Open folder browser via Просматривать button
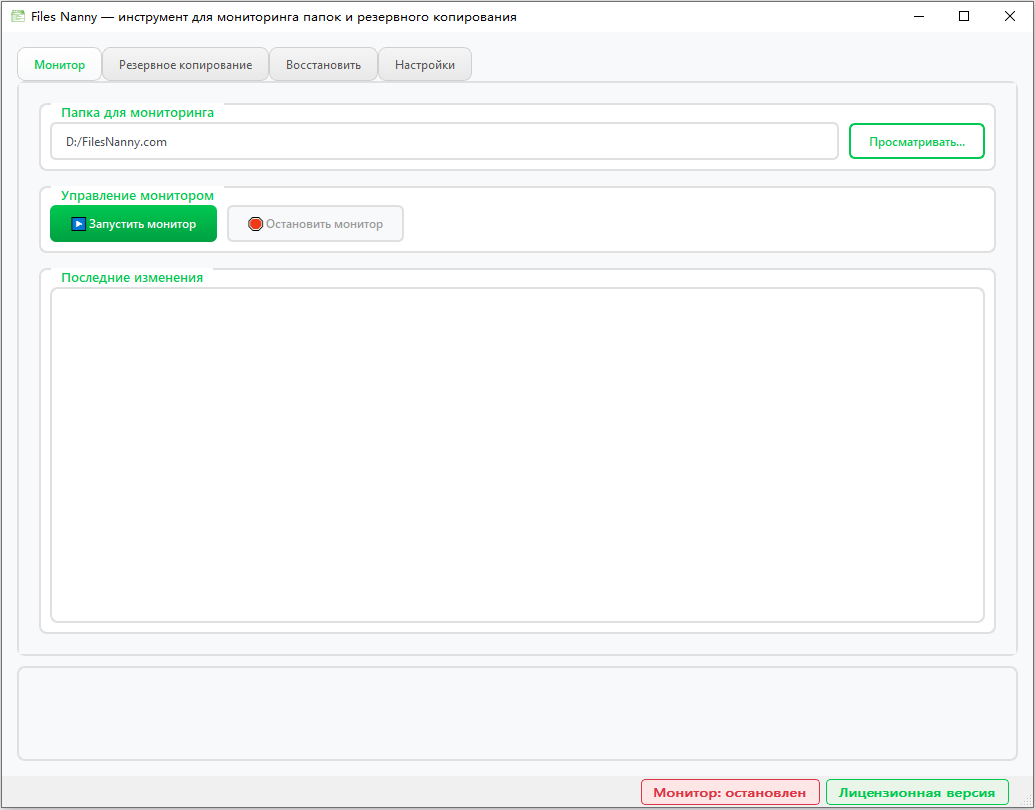The height and width of the screenshot is (810, 1035). [x=916, y=141]
